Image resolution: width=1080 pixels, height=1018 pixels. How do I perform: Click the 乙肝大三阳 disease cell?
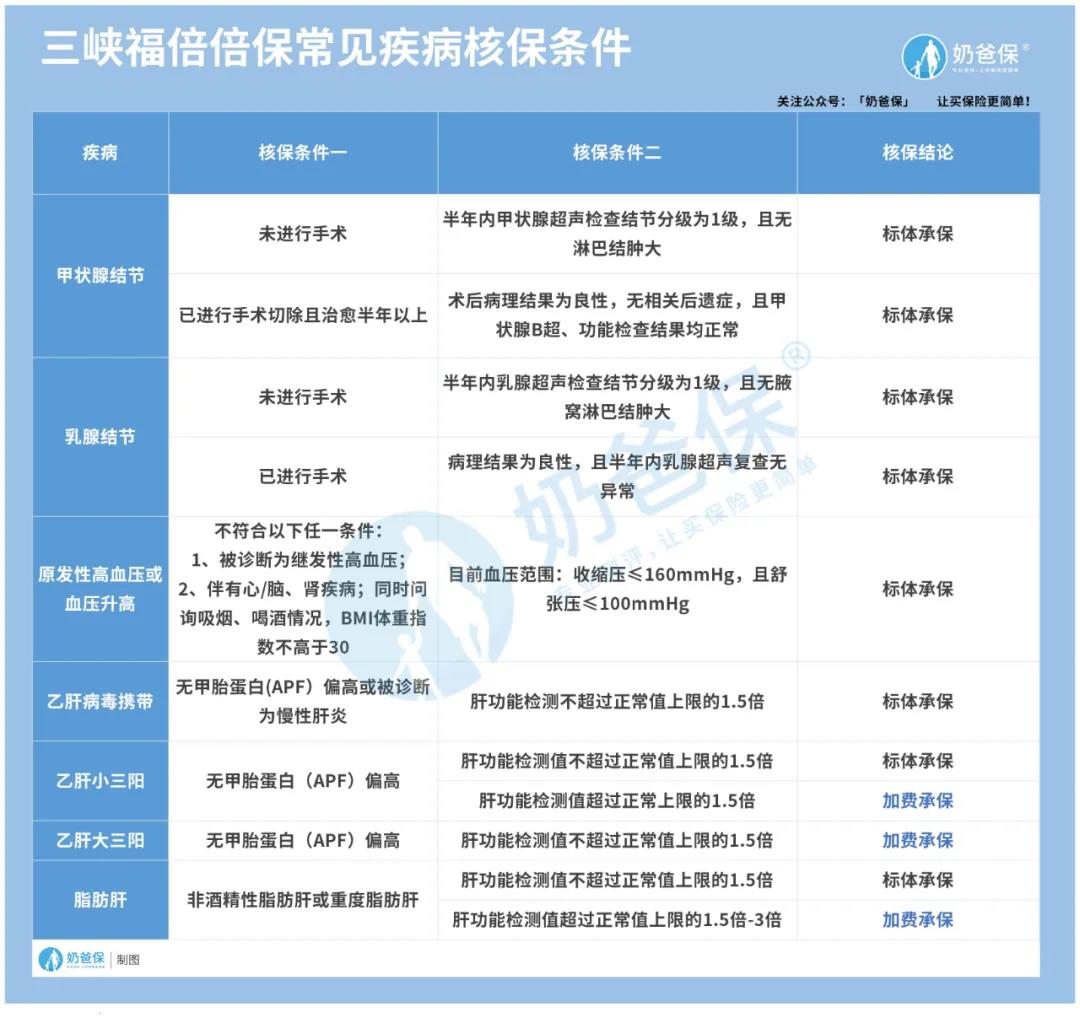(101, 840)
